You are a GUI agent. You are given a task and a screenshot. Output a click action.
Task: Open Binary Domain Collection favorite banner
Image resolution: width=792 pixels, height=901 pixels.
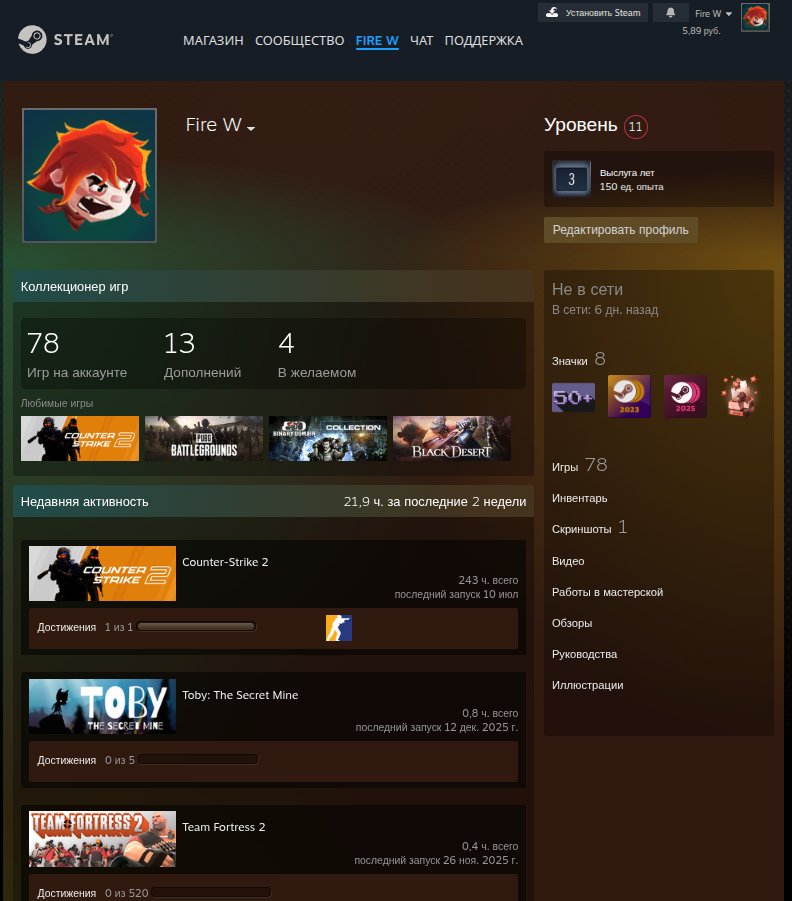(328, 438)
